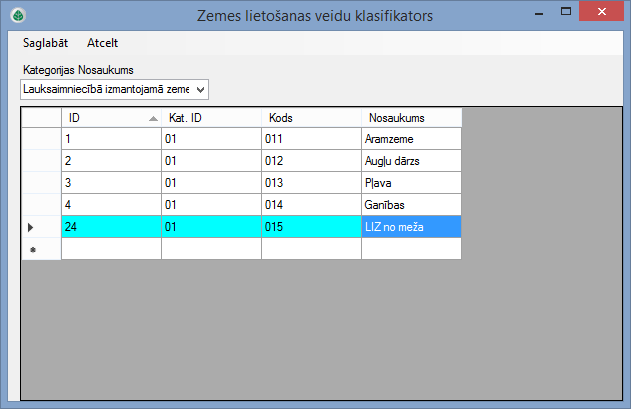This screenshot has width=631, height=409.
Task: Sort by the Kods column header
Action: click(311, 118)
